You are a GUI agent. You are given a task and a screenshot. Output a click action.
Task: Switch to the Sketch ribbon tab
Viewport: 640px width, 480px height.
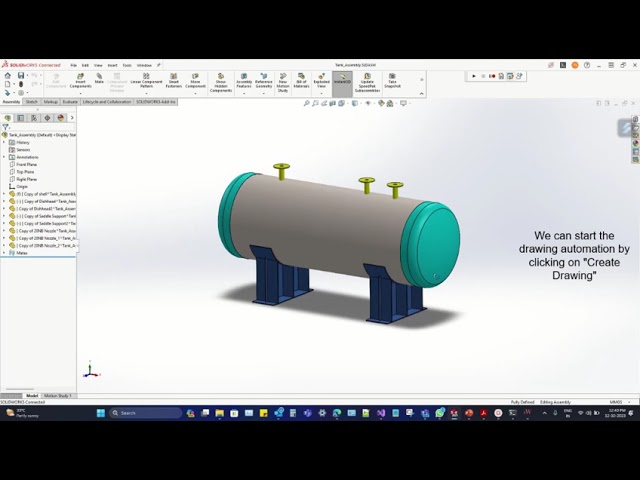click(32, 102)
